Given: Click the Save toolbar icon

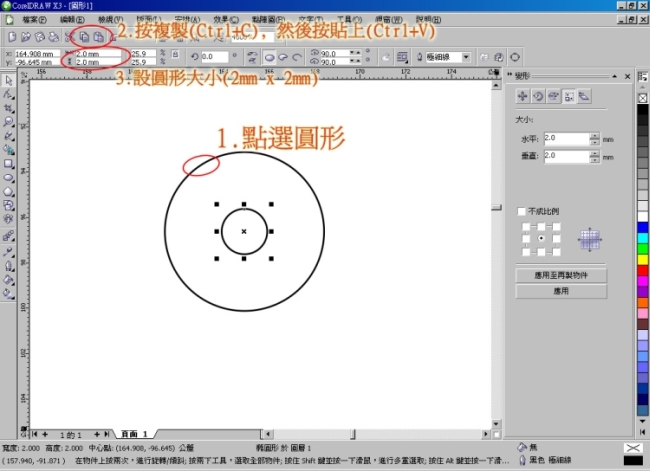Looking at the screenshot, I should click(x=39, y=37).
